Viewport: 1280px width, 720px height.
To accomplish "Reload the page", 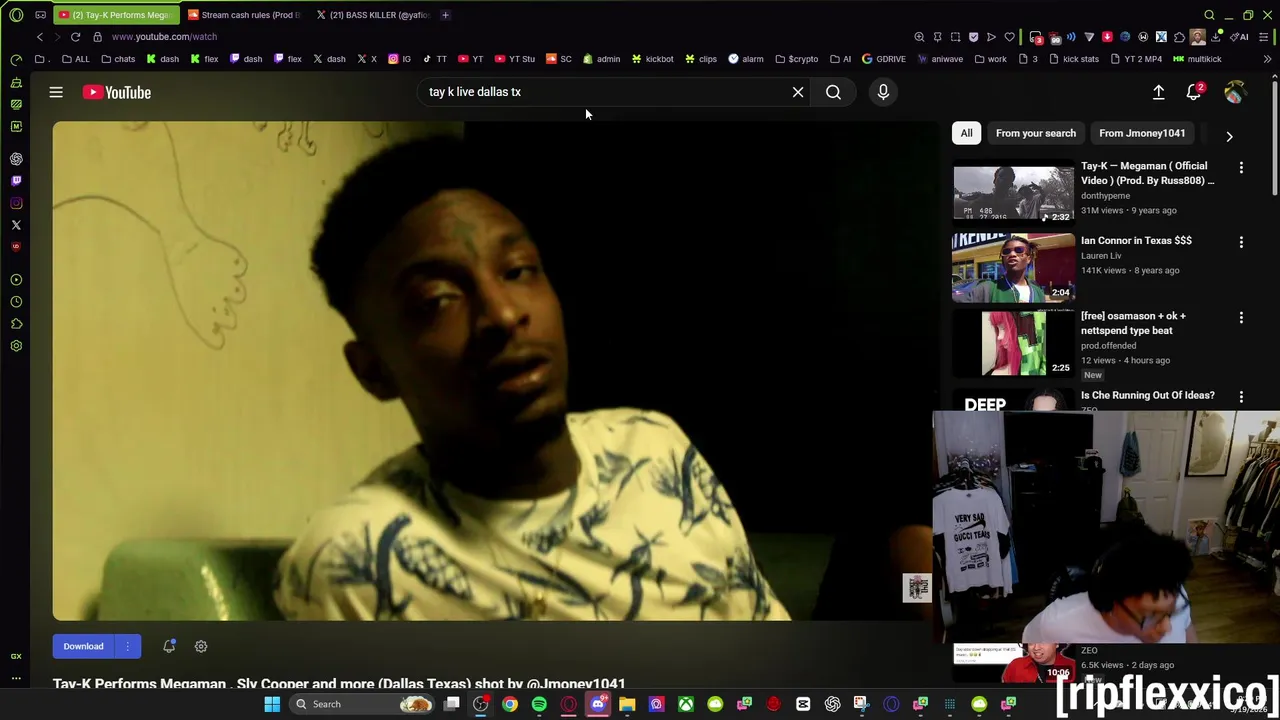I will [75, 37].
